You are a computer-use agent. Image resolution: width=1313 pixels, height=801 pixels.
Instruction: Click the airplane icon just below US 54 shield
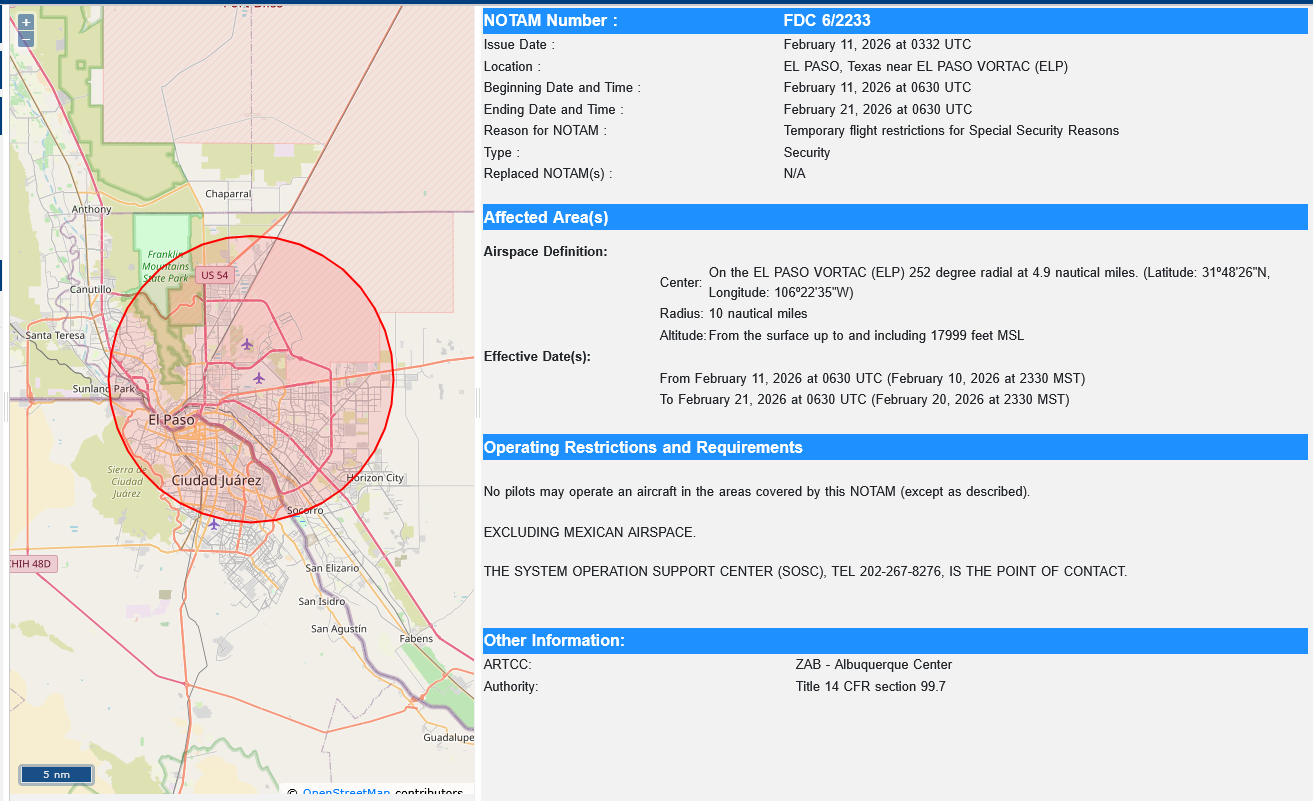pyautogui.click(x=247, y=344)
